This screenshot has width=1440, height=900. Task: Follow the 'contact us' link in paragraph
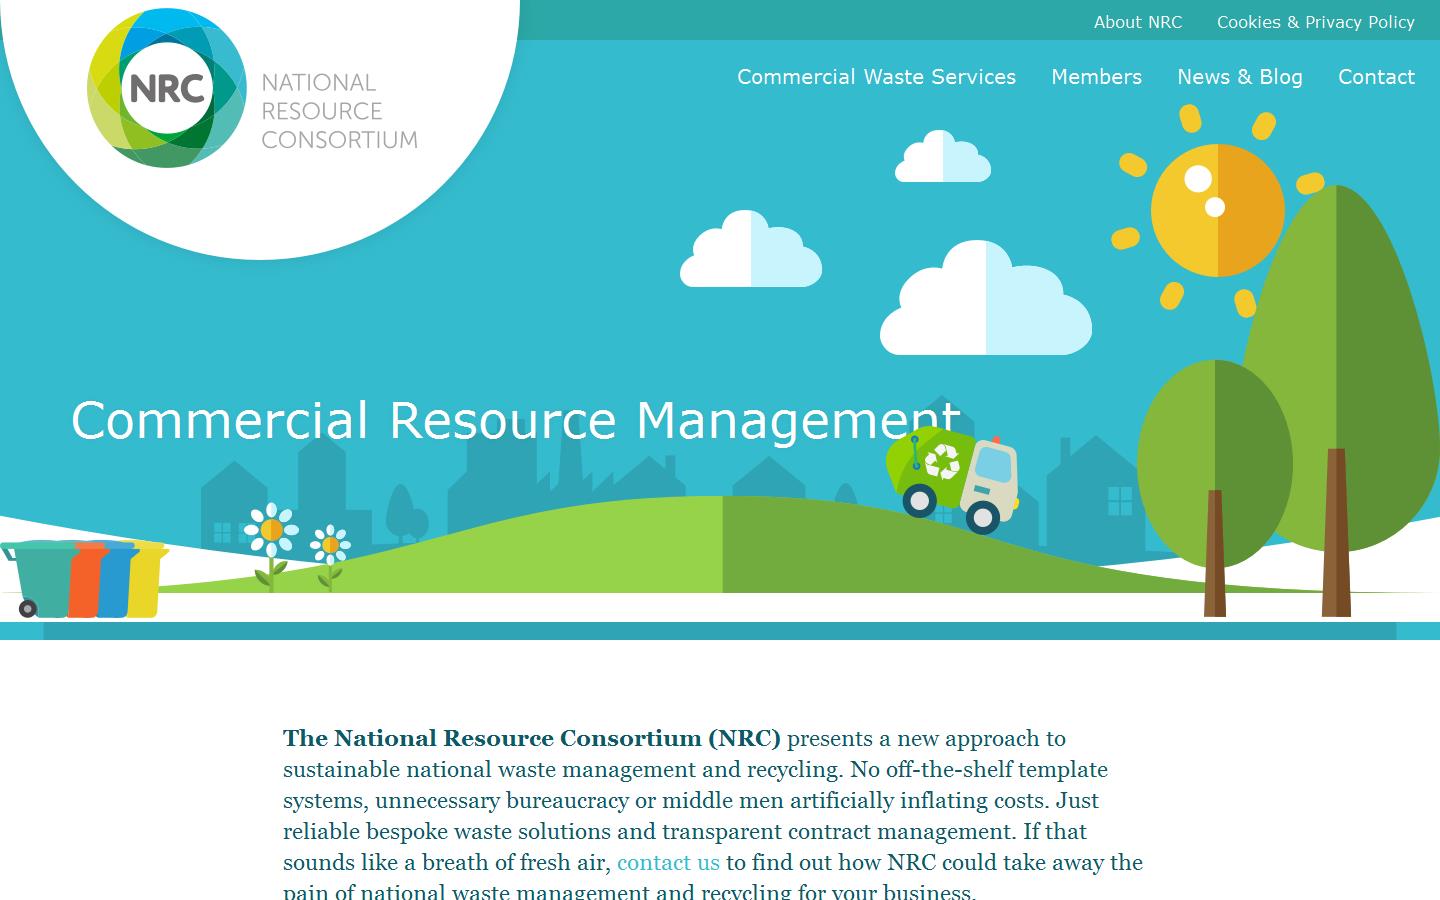tap(668, 862)
